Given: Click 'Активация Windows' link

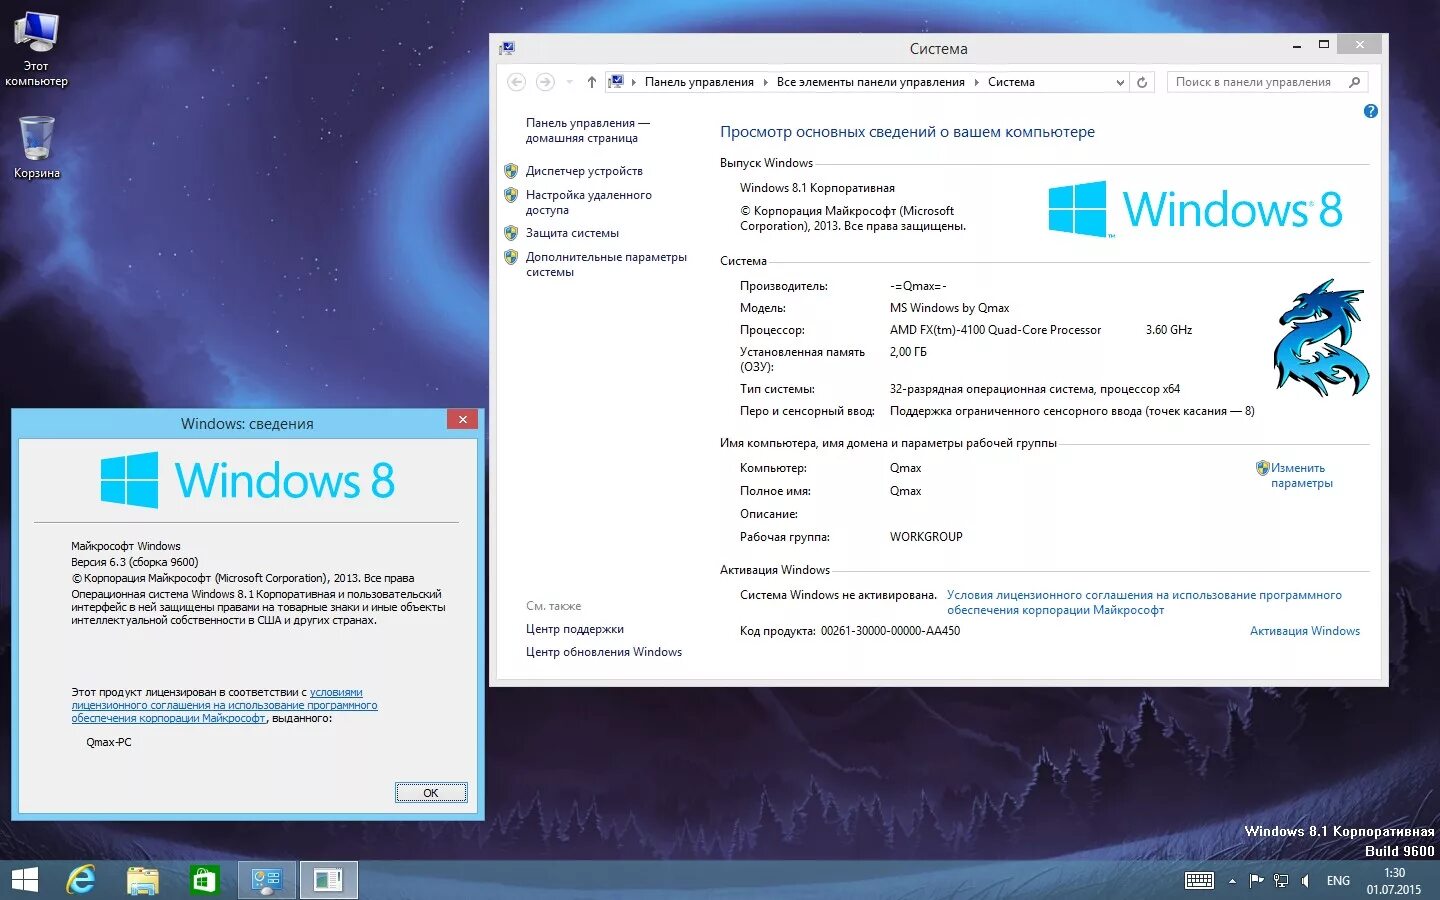Looking at the screenshot, I should click(1305, 631).
